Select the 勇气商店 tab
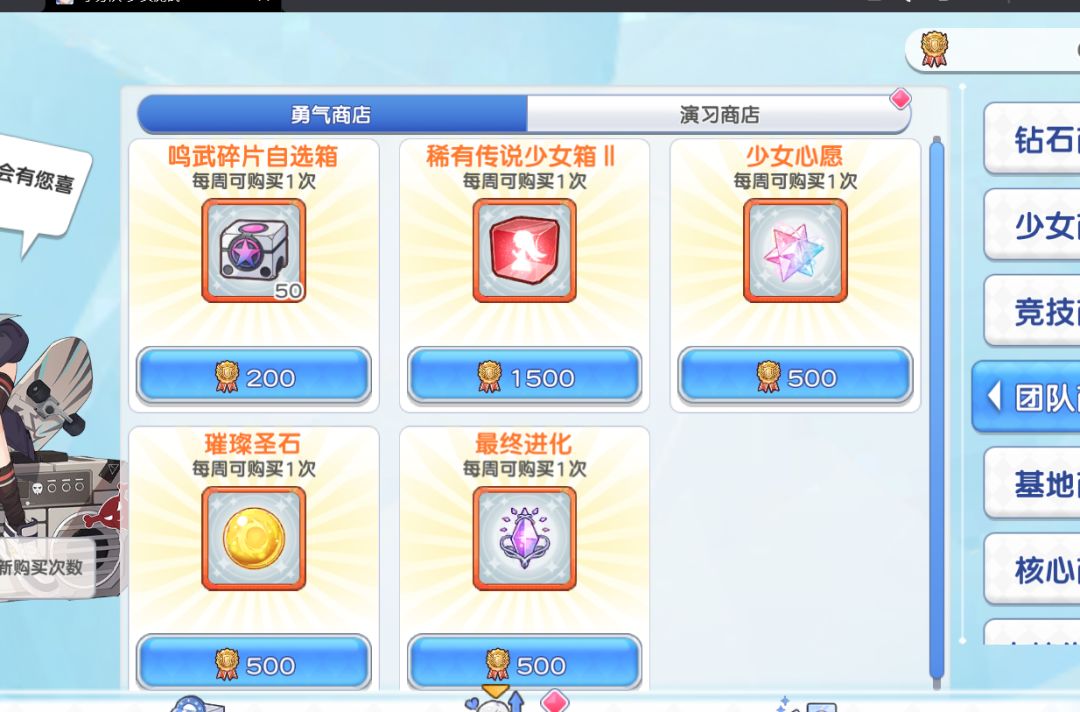The image size is (1080, 712). (332, 114)
